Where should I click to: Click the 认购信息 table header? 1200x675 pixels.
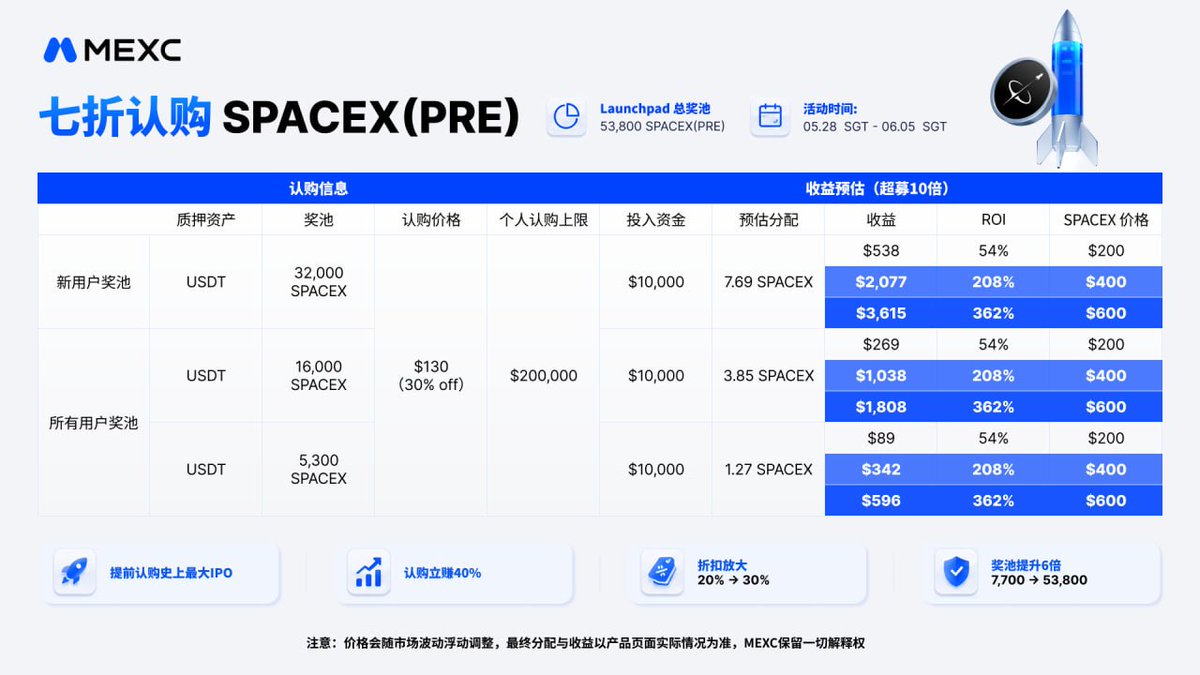point(318,188)
